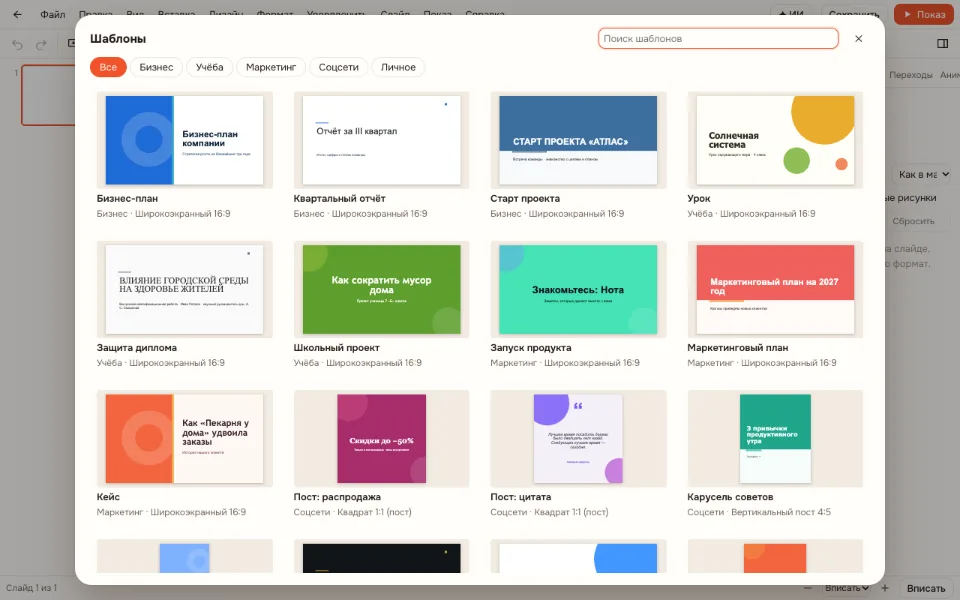This screenshot has height=600, width=960.
Task: Open the Вписать zoom dropdown with the chevron
Action: [847, 588]
